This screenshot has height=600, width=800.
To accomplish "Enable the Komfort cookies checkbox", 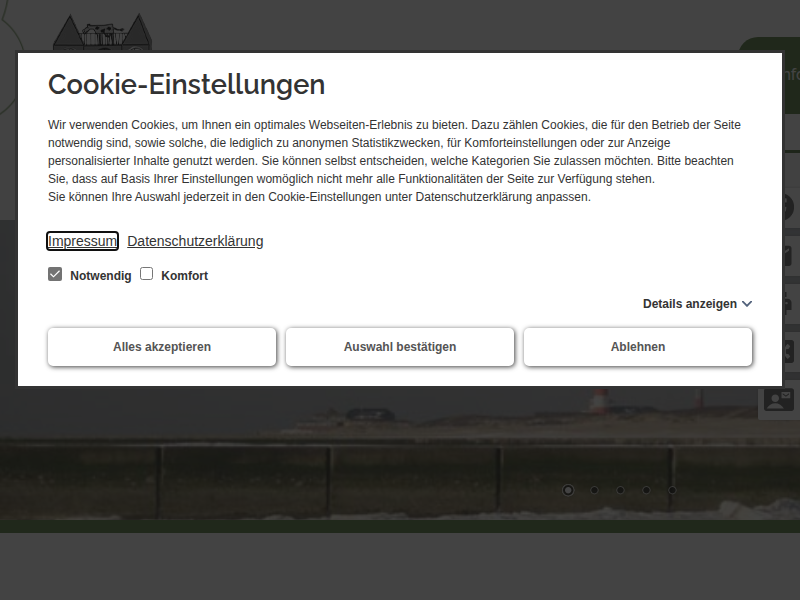I will pos(146,274).
